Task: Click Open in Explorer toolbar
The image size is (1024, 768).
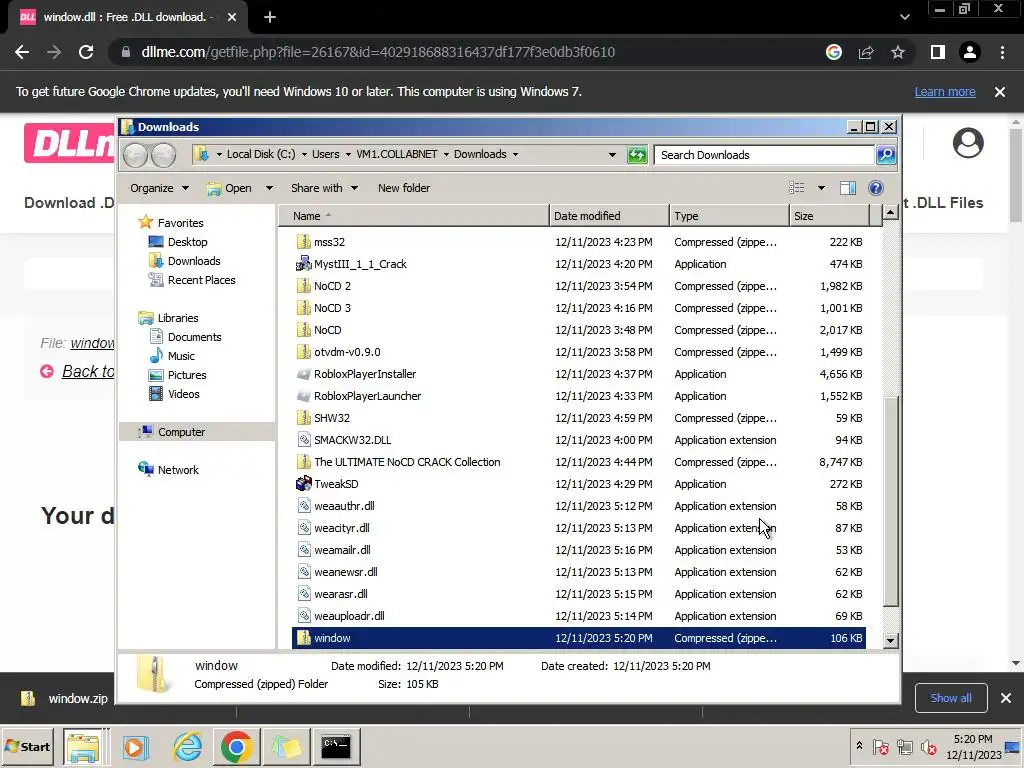Action: (x=229, y=188)
